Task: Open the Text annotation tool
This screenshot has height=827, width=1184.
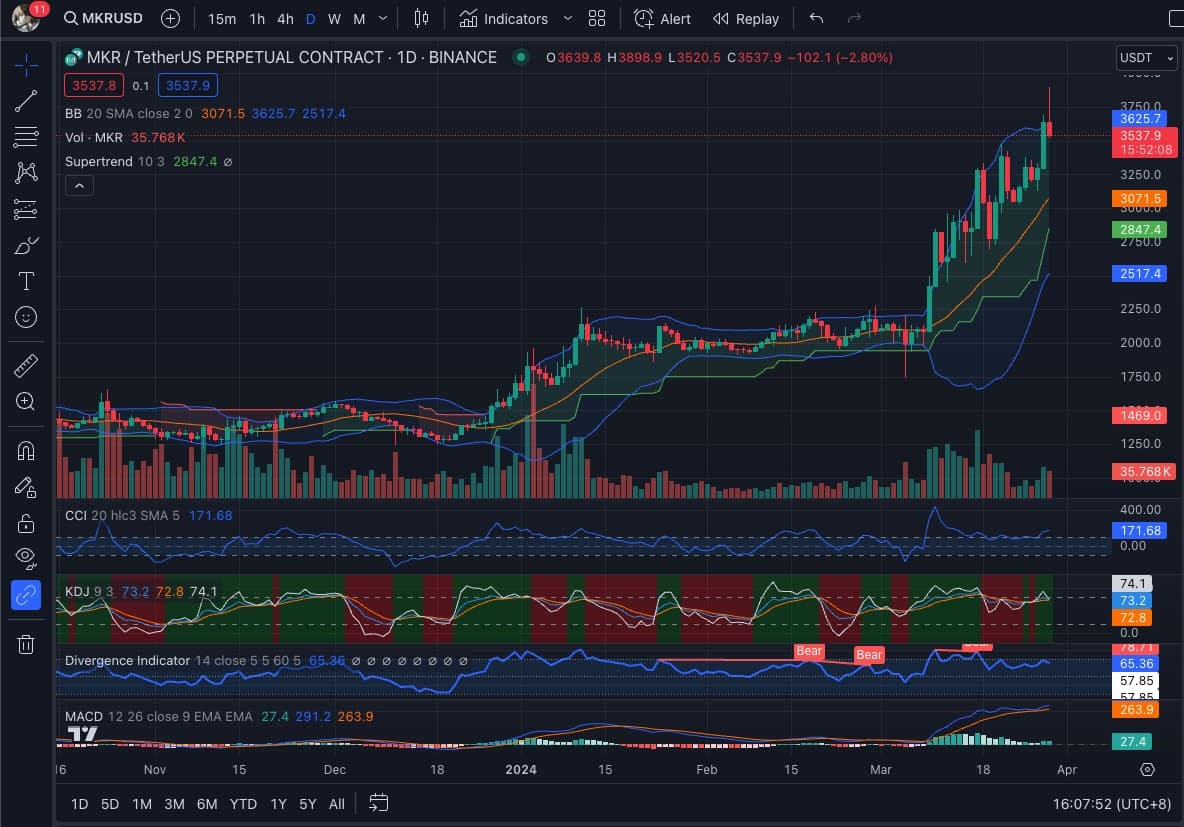Action: (x=26, y=281)
